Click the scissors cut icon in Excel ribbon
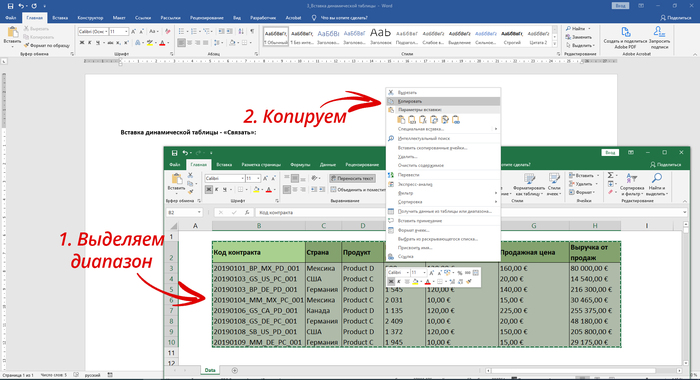 pos(191,175)
